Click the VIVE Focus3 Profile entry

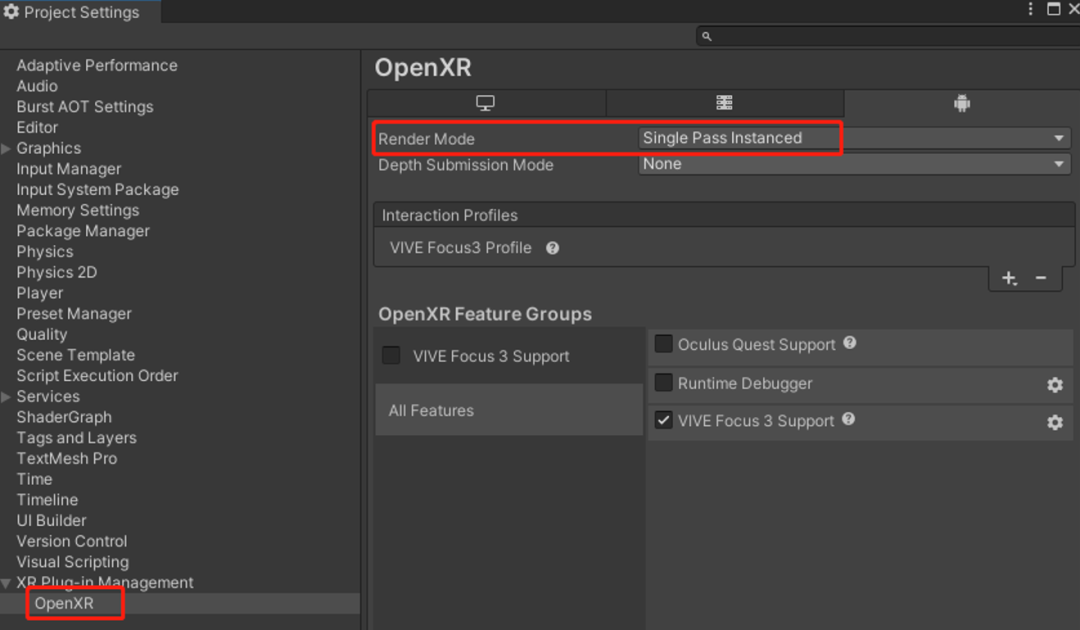tap(460, 248)
